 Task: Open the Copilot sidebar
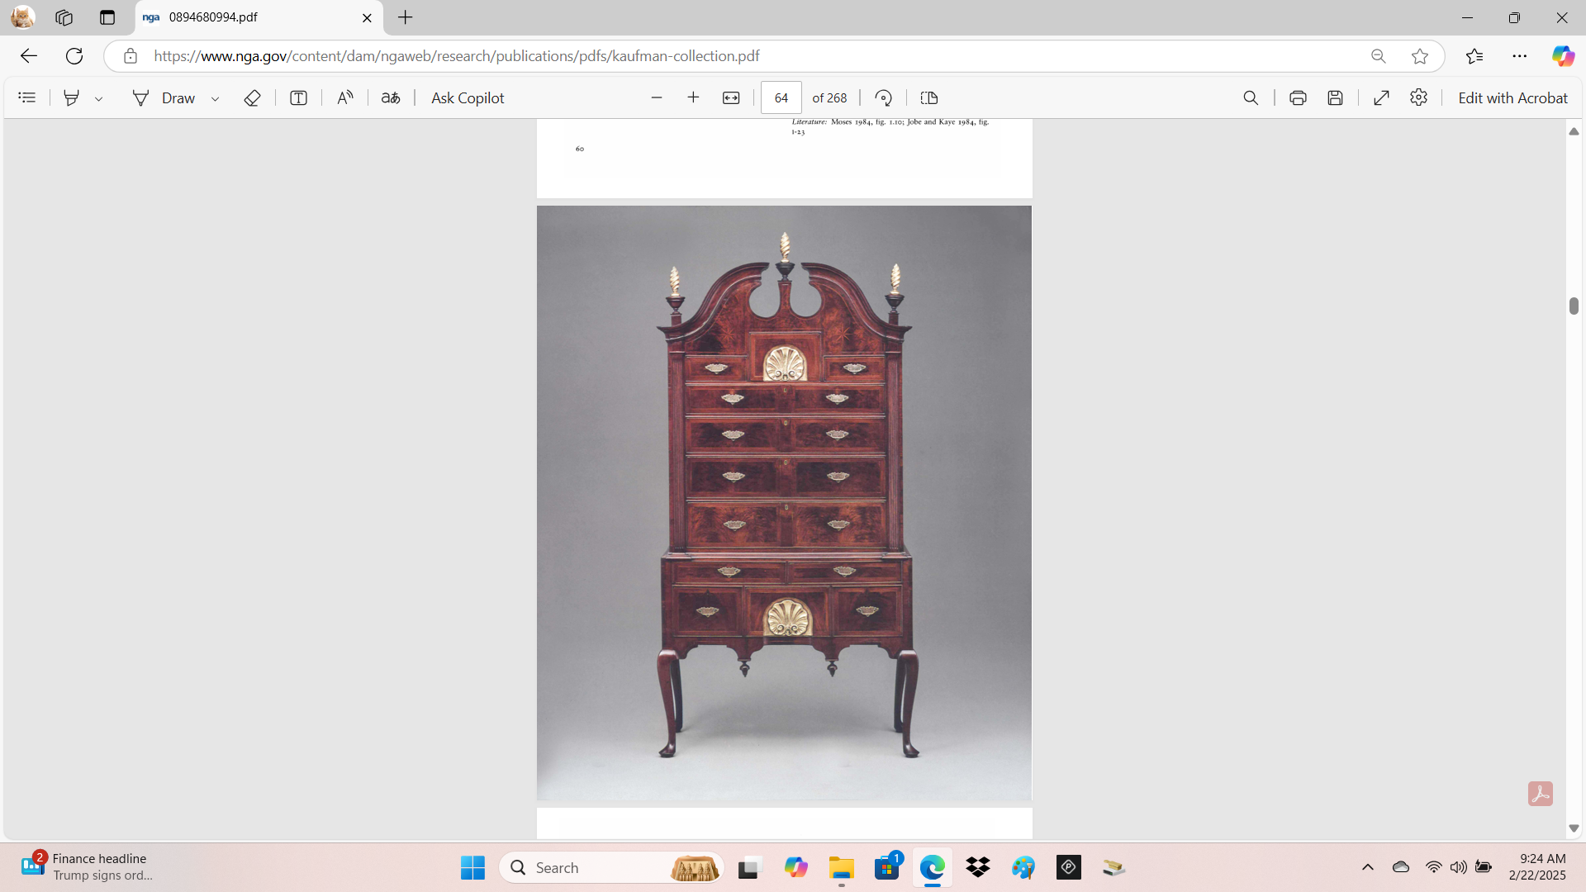pyautogui.click(x=1563, y=56)
